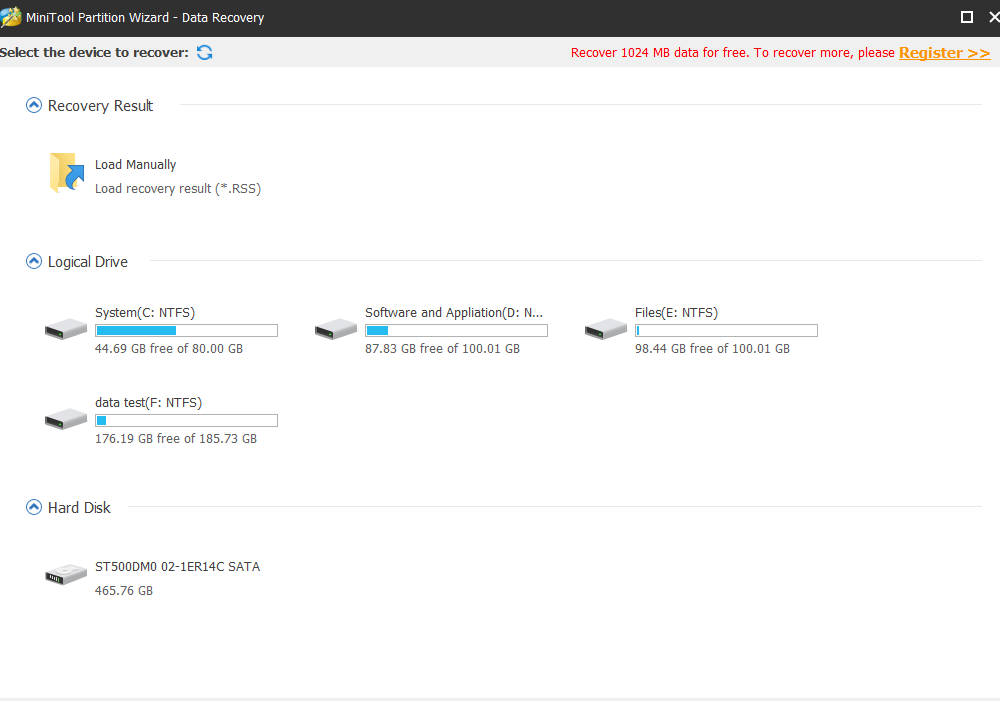The width and height of the screenshot is (1000, 701).
Task: Collapse the Logical Drive section
Action: (x=34, y=262)
